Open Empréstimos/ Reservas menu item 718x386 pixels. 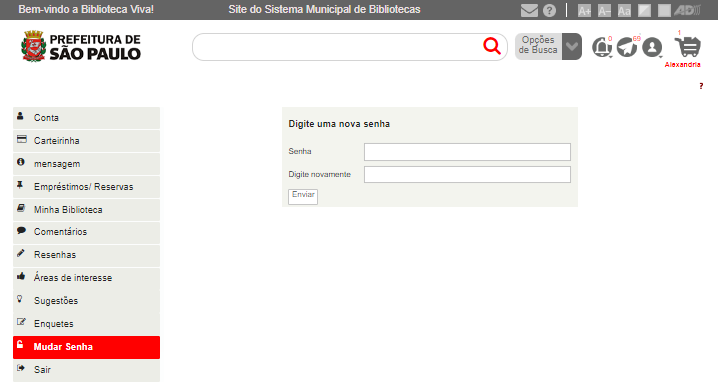point(87,187)
